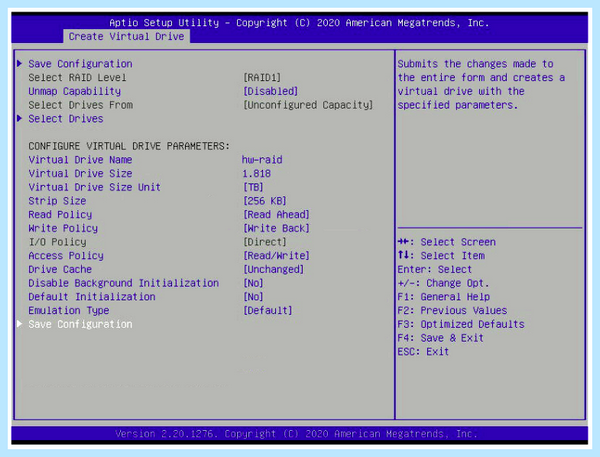Click the Select Item arrows hint
This screenshot has width=600, height=457.
(441, 256)
